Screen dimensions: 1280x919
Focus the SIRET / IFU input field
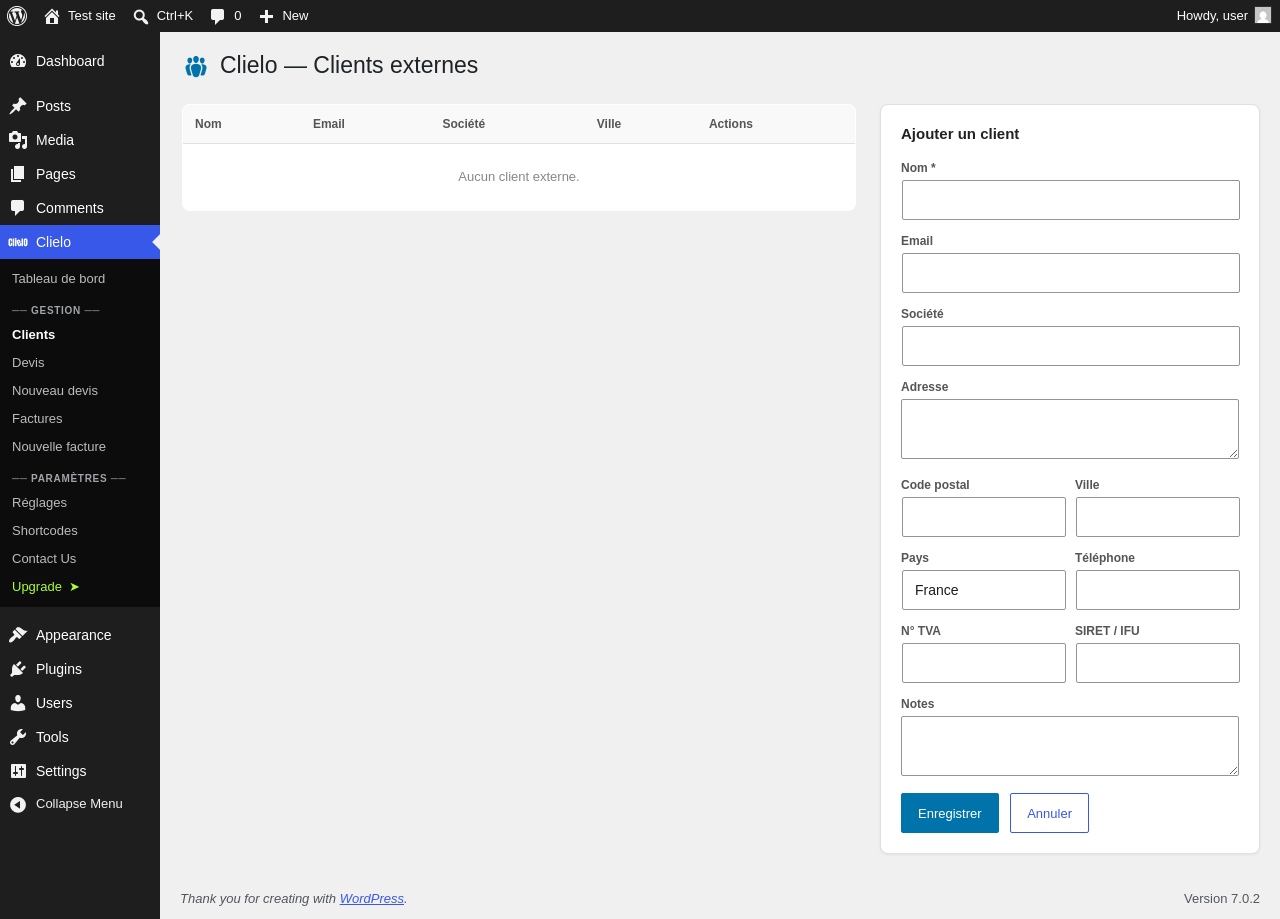[x=1158, y=663]
